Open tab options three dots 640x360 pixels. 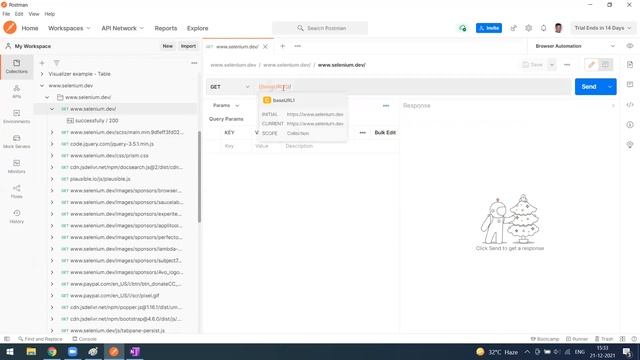(x=298, y=46)
